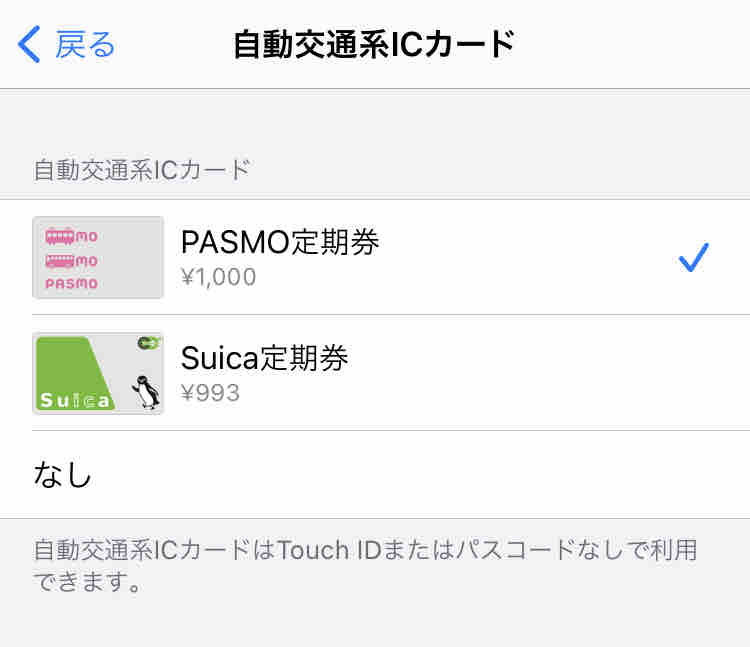Viewport: 750px width, 647px height.
Task: Tap the Touch ID footer description text
Action: (366, 565)
